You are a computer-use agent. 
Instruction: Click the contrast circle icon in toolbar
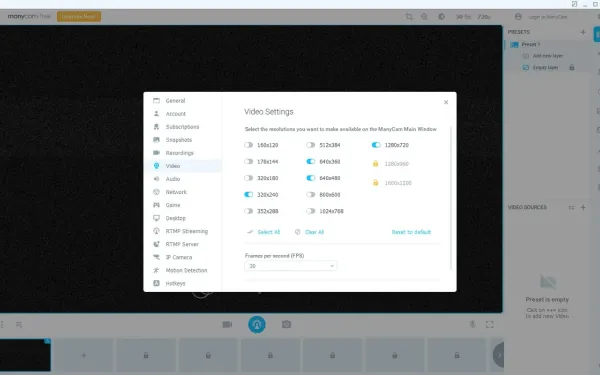(441, 16)
